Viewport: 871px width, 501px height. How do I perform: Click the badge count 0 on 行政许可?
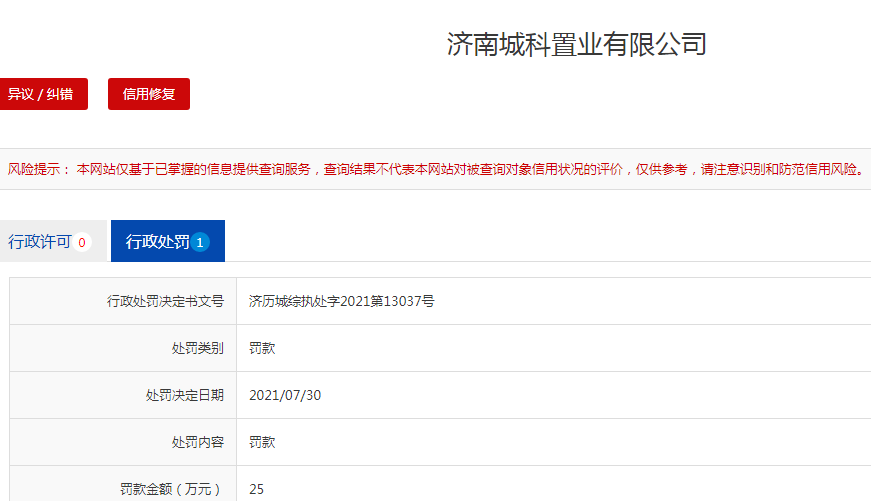(82, 242)
